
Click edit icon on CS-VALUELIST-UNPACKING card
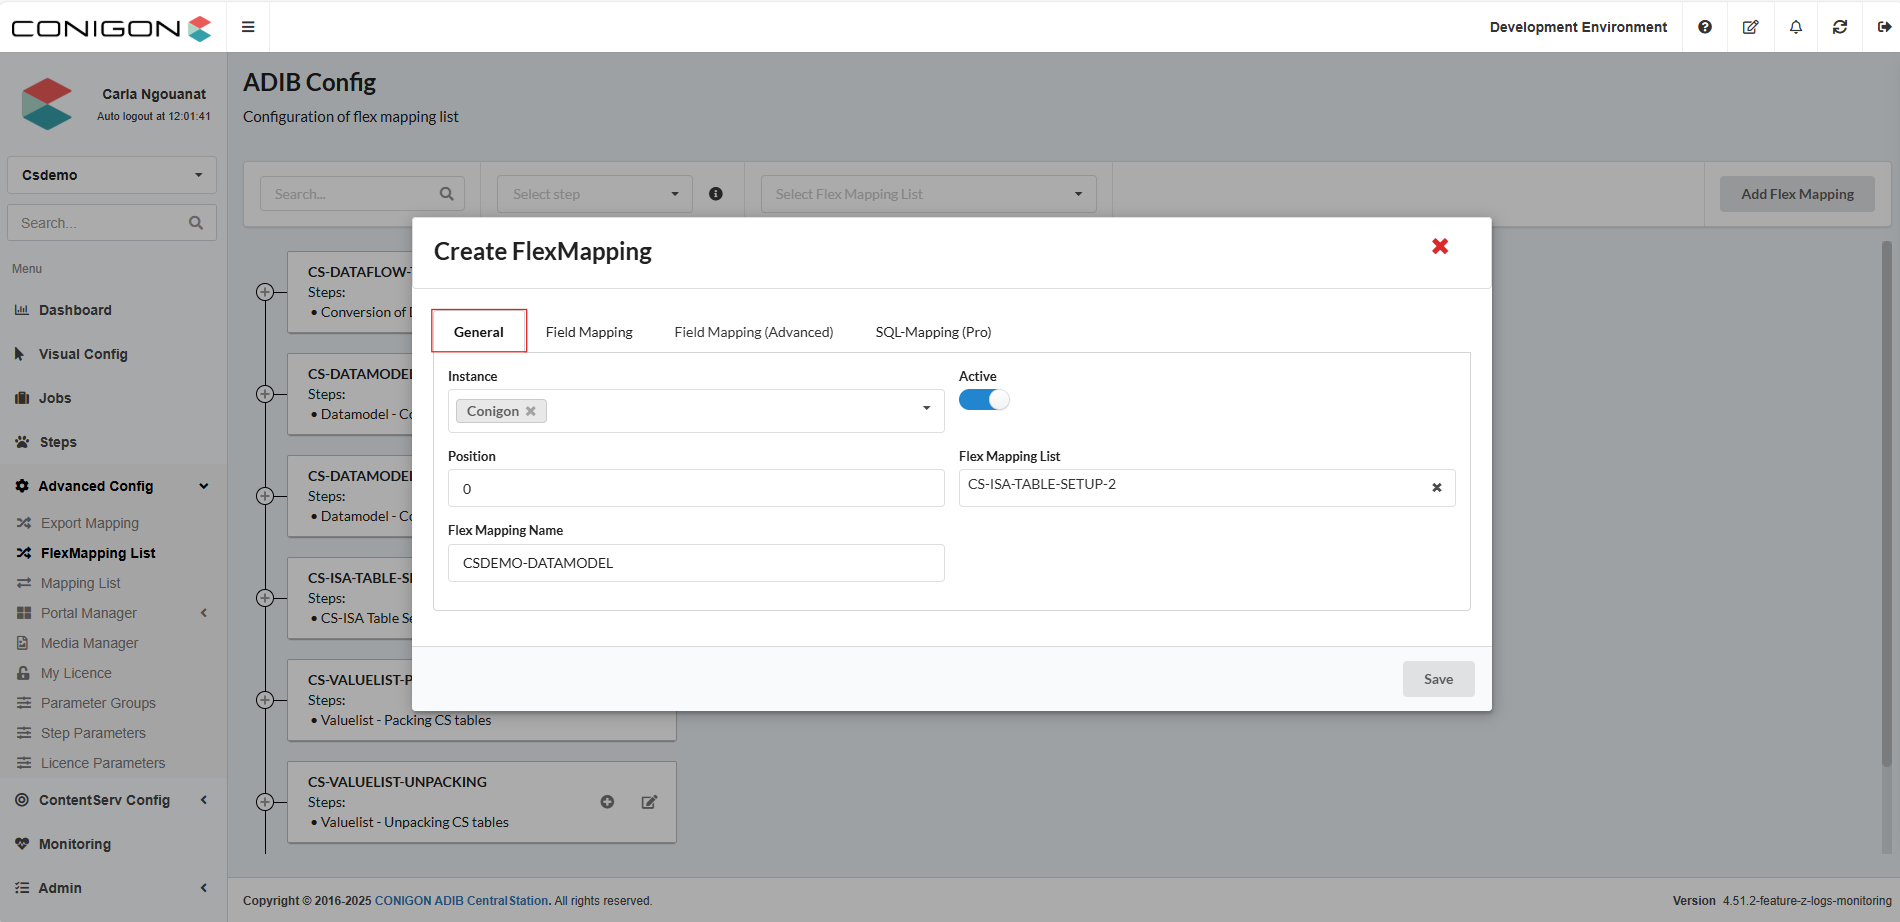coord(649,802)
